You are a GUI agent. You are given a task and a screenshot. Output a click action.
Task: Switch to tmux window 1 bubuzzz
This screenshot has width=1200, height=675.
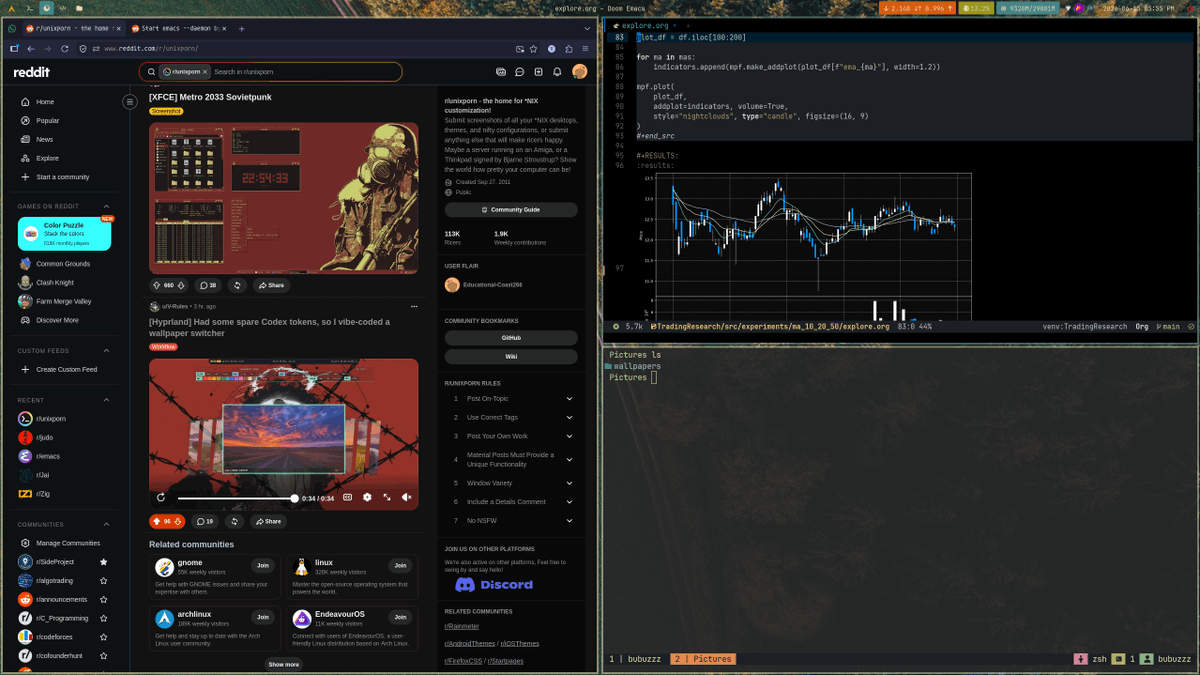636,659
